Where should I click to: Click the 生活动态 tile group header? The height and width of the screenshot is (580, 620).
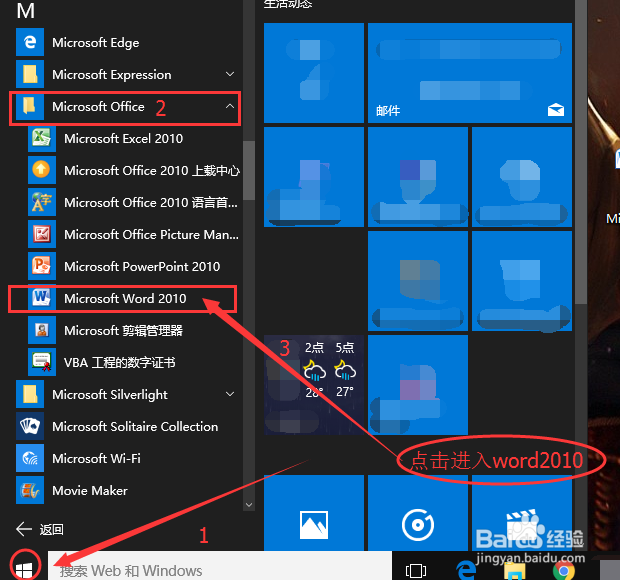tap(288, 4)
